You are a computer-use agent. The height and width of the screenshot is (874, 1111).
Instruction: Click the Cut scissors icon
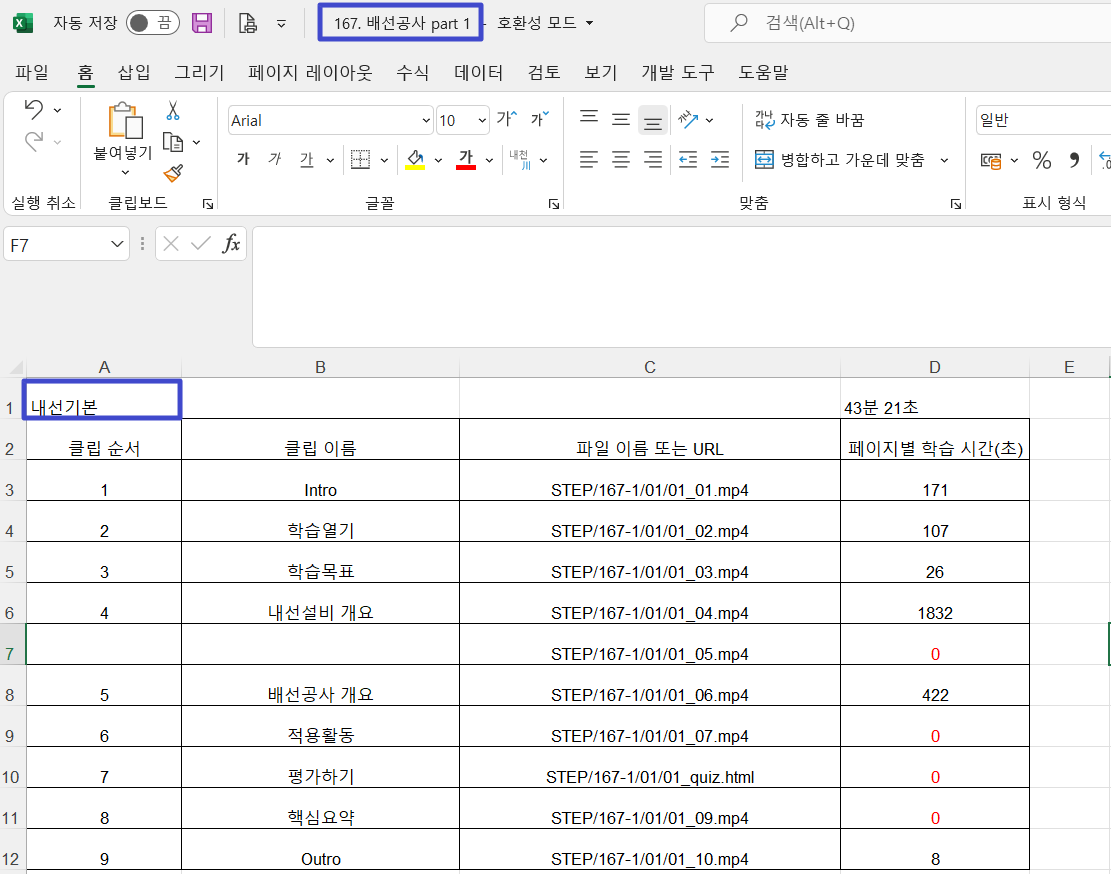coord(173,111)
